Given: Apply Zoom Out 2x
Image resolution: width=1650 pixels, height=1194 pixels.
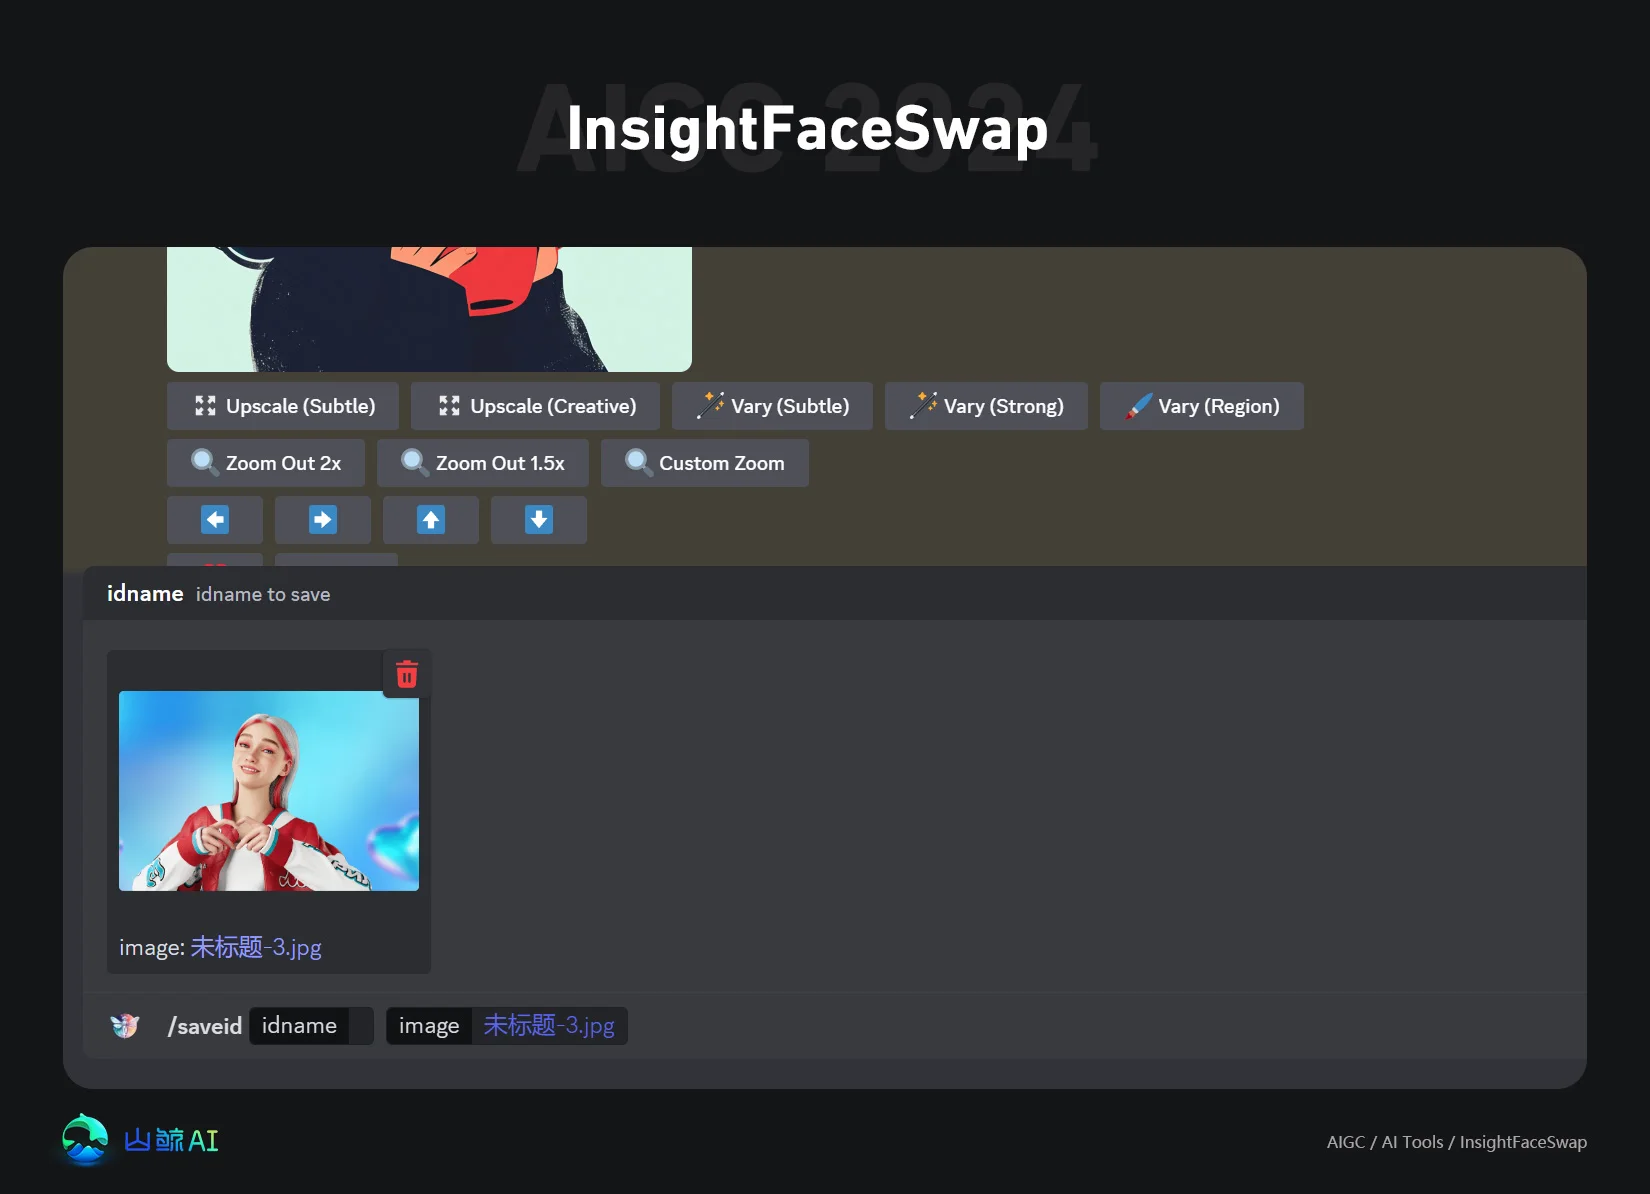Looking at the screenshot, I should click(265, 463).
